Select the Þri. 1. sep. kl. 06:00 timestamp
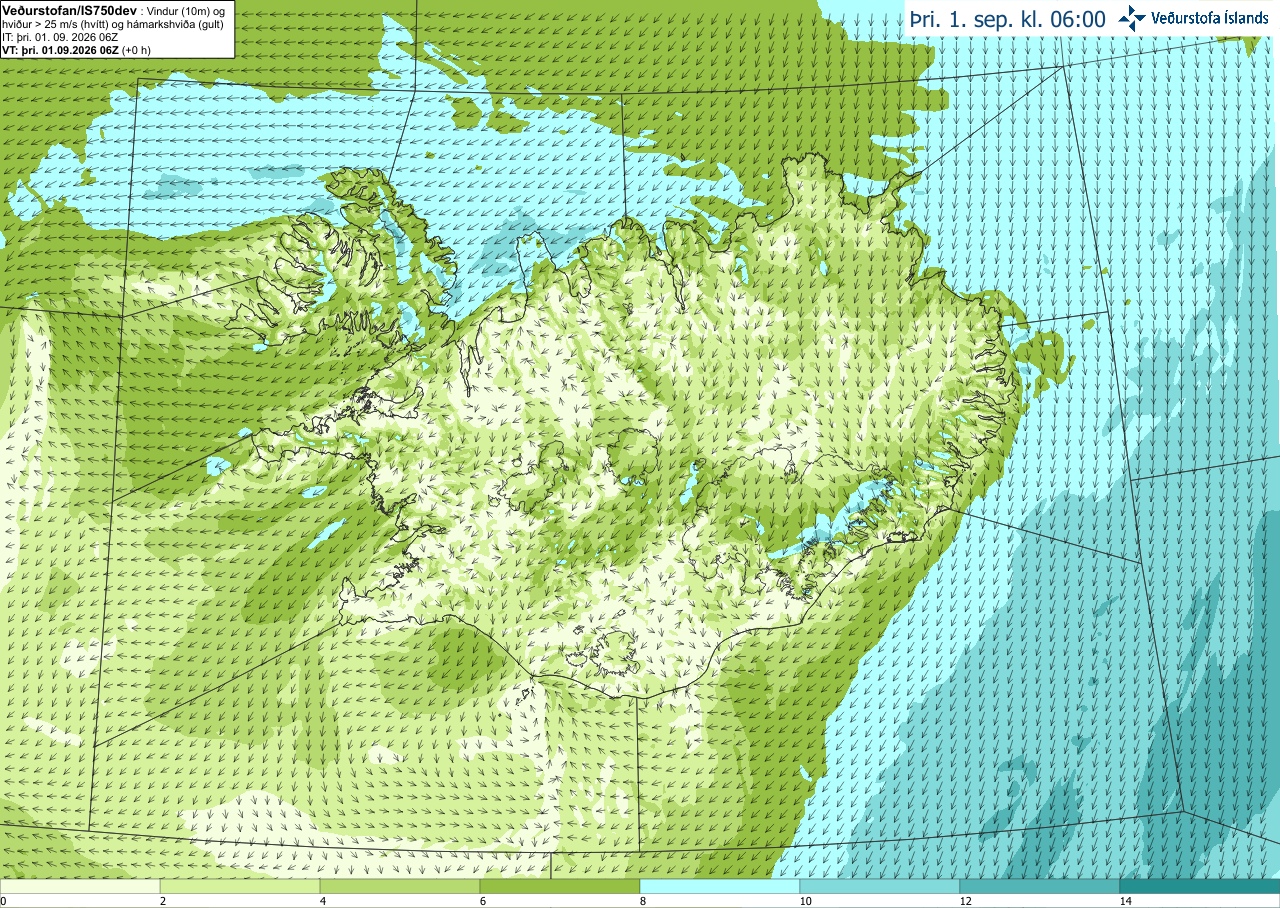Viewport: 1280px width, 908px height. (1007, 19)
